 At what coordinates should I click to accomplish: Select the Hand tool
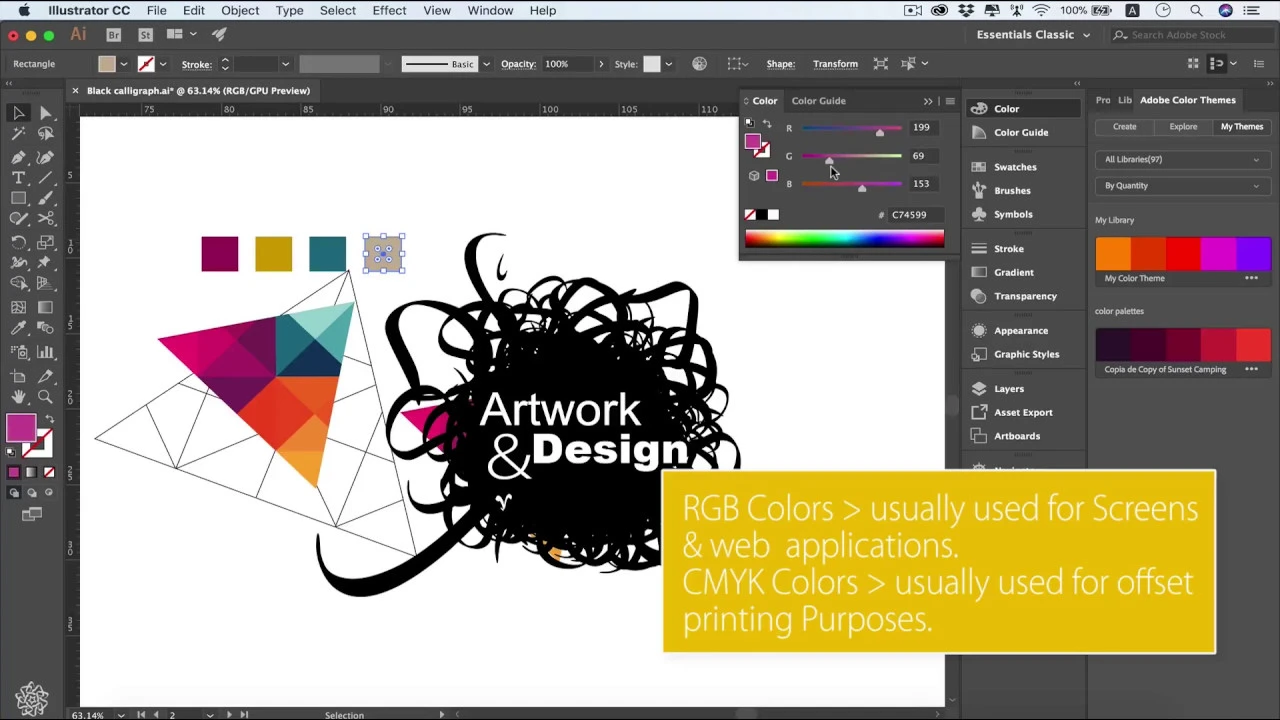18,397
